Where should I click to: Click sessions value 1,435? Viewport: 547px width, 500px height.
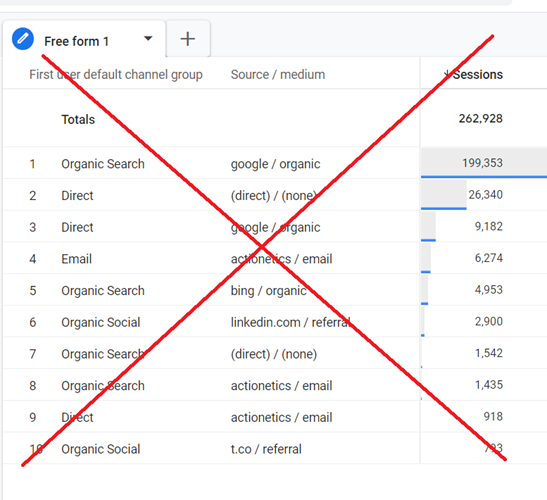click(489, 385)
